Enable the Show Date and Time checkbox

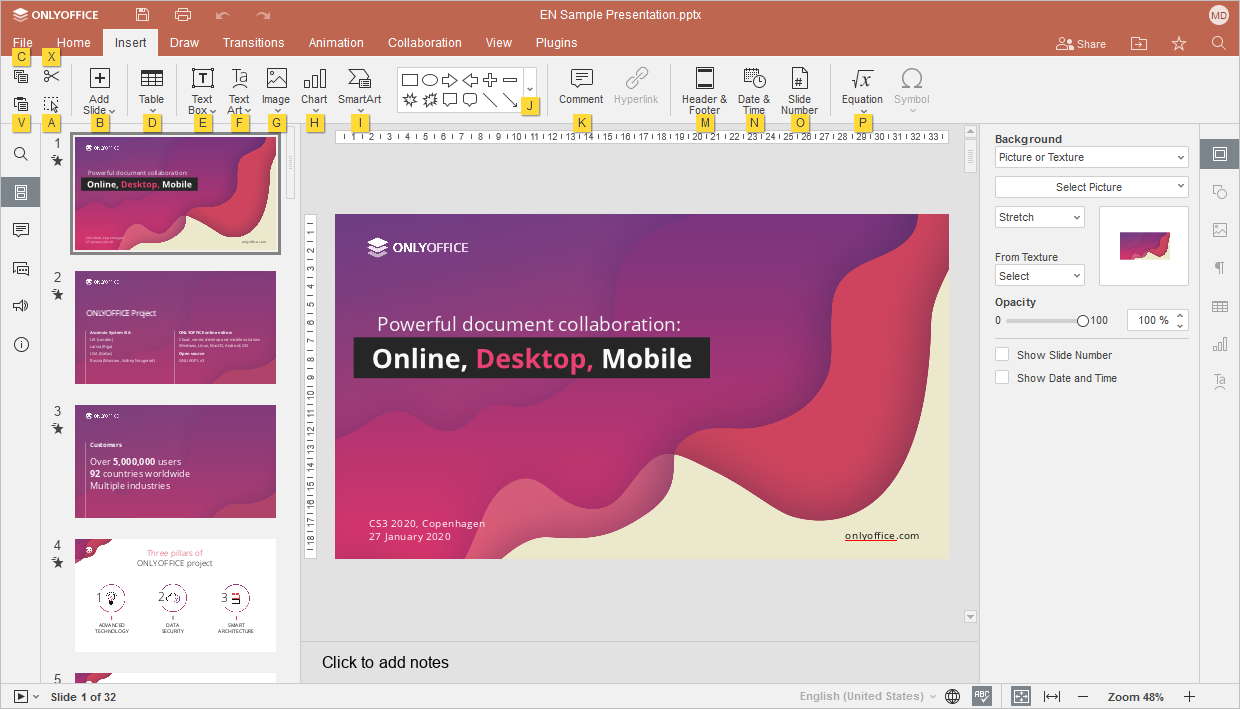pyautogui.click(x=1002, y=378)
